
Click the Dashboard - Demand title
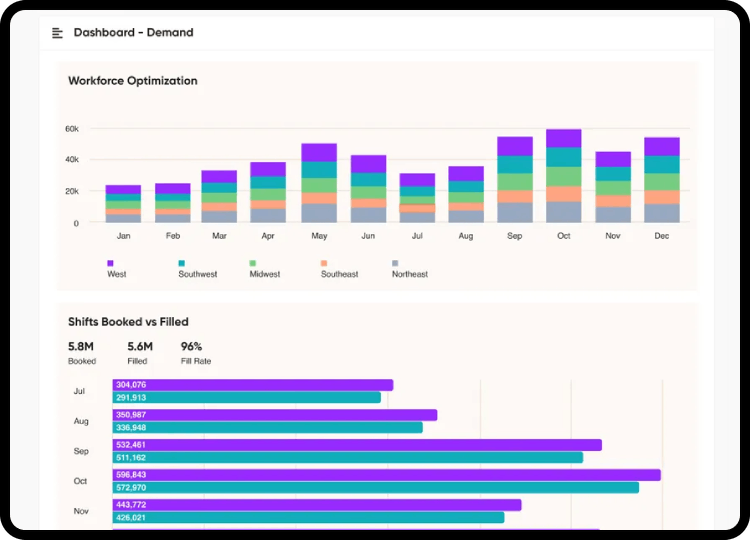click(133, 33)
